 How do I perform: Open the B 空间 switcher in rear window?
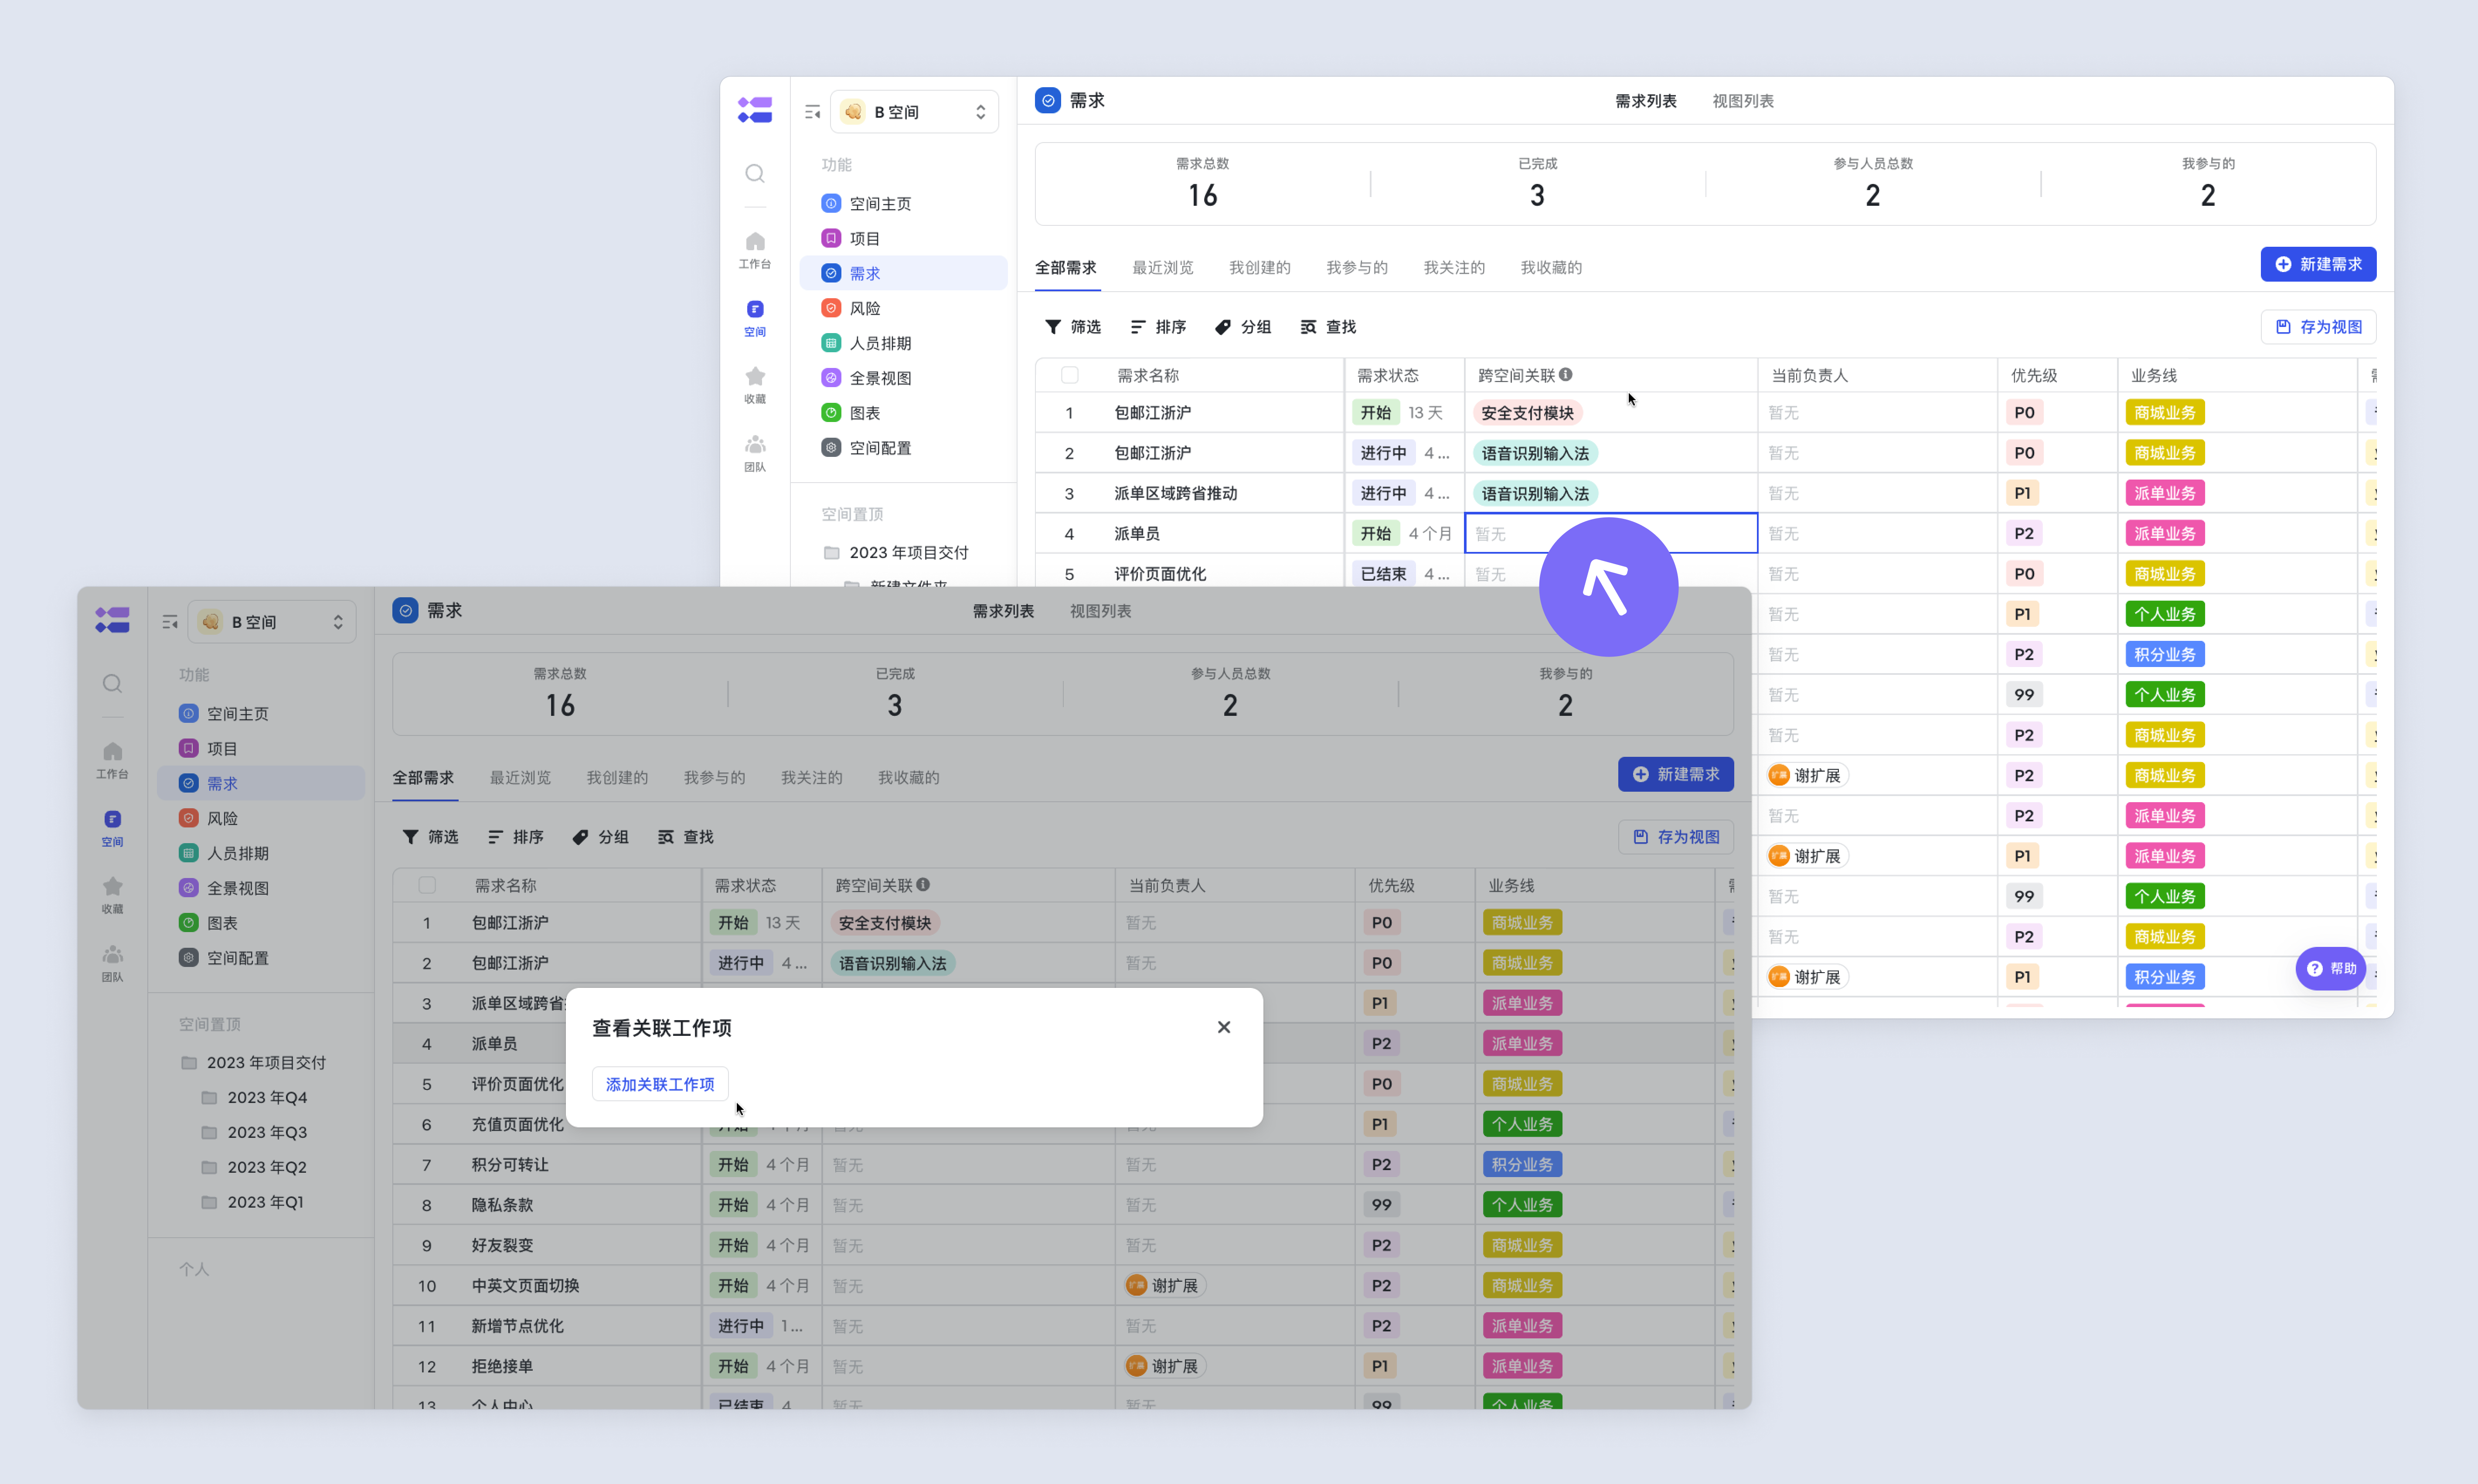coord(914,112)
